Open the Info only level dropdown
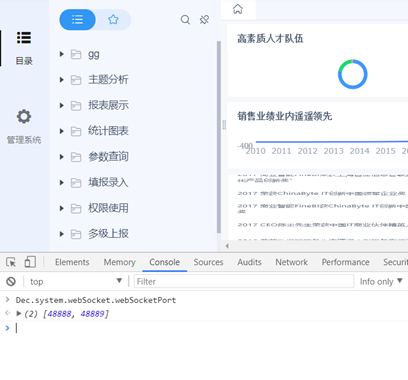 click(x=381, y=282)
